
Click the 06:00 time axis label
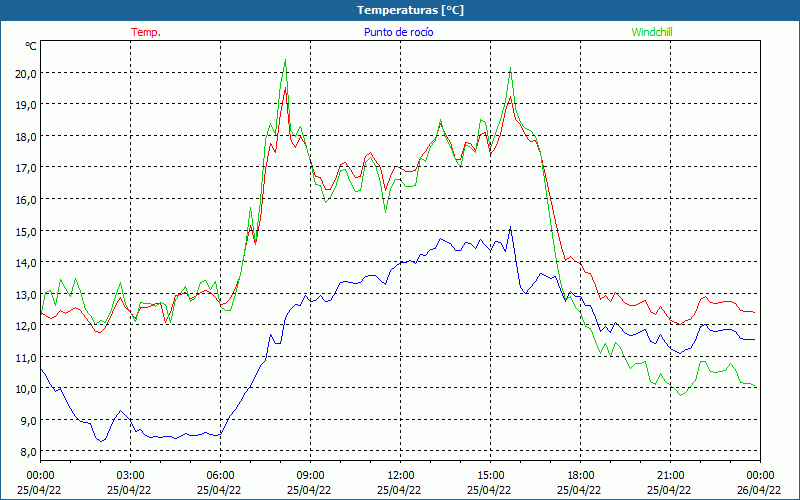220,475
